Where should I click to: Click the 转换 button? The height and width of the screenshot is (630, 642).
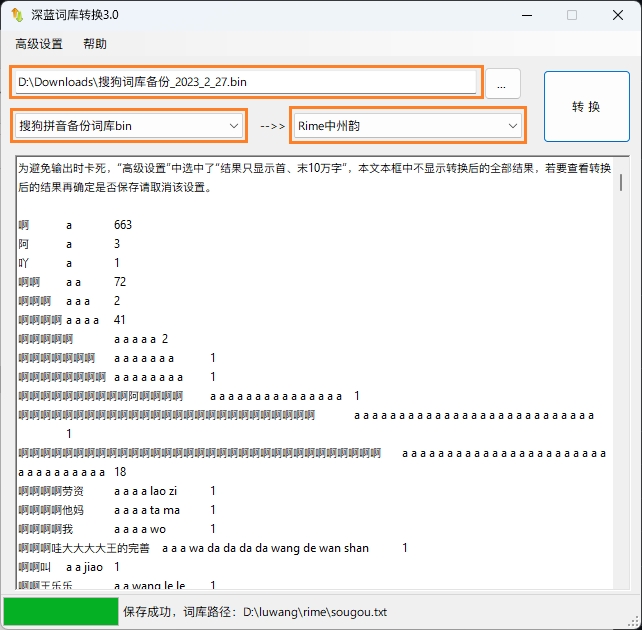[586, 106]
